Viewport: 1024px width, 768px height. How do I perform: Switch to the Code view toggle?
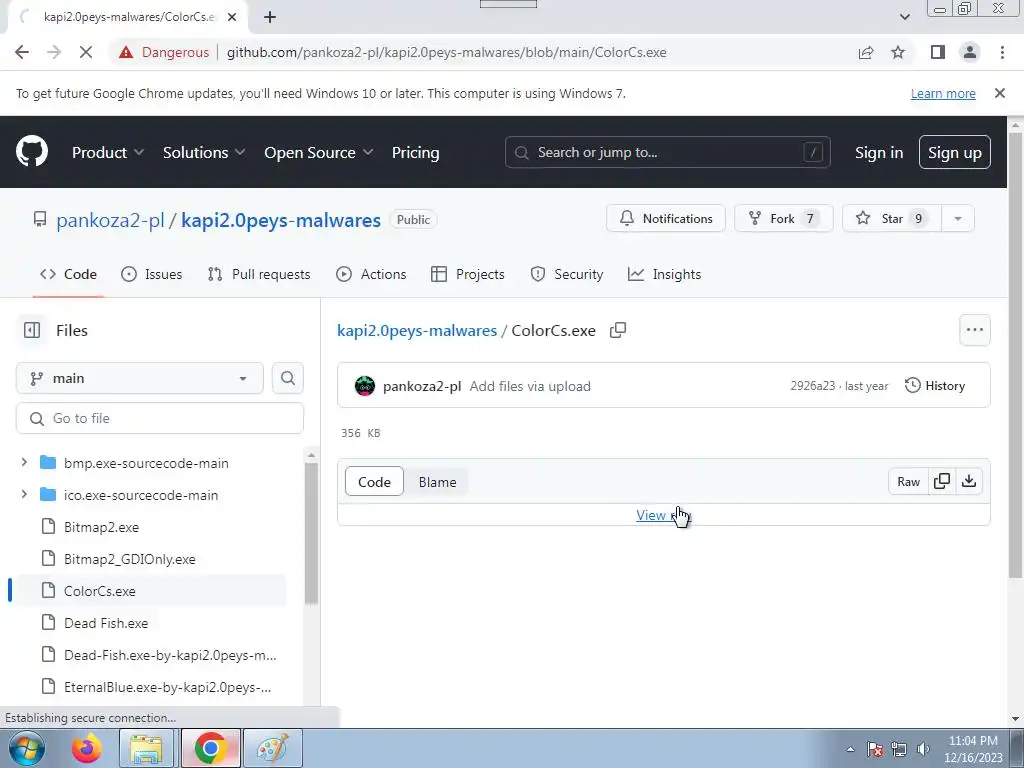[374, 482]
